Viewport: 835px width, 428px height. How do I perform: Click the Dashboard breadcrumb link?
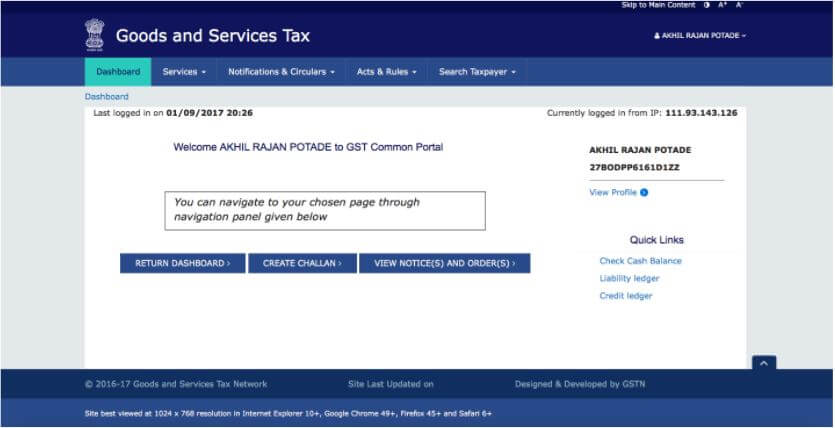107,97
